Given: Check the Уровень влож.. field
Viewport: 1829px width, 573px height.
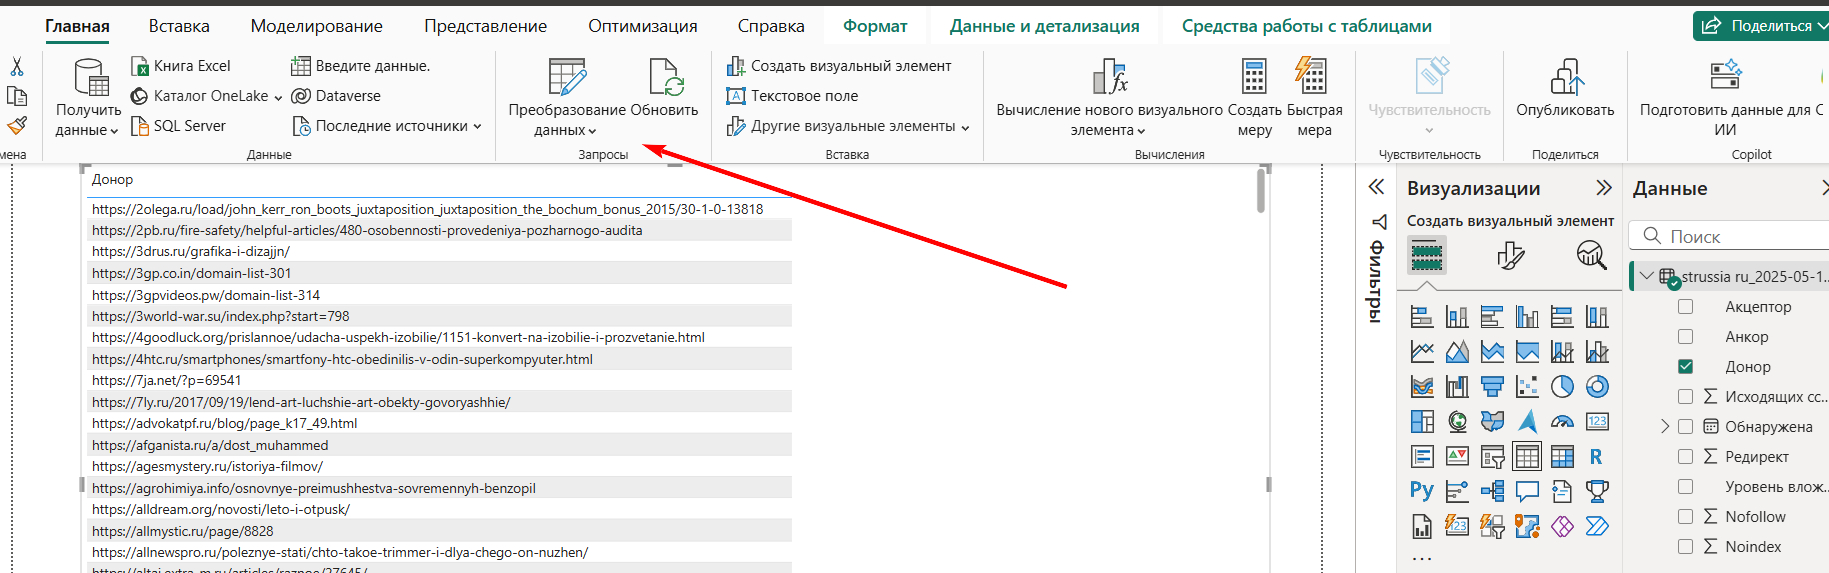Looking at the screenshot, I should coord(1685,487).
